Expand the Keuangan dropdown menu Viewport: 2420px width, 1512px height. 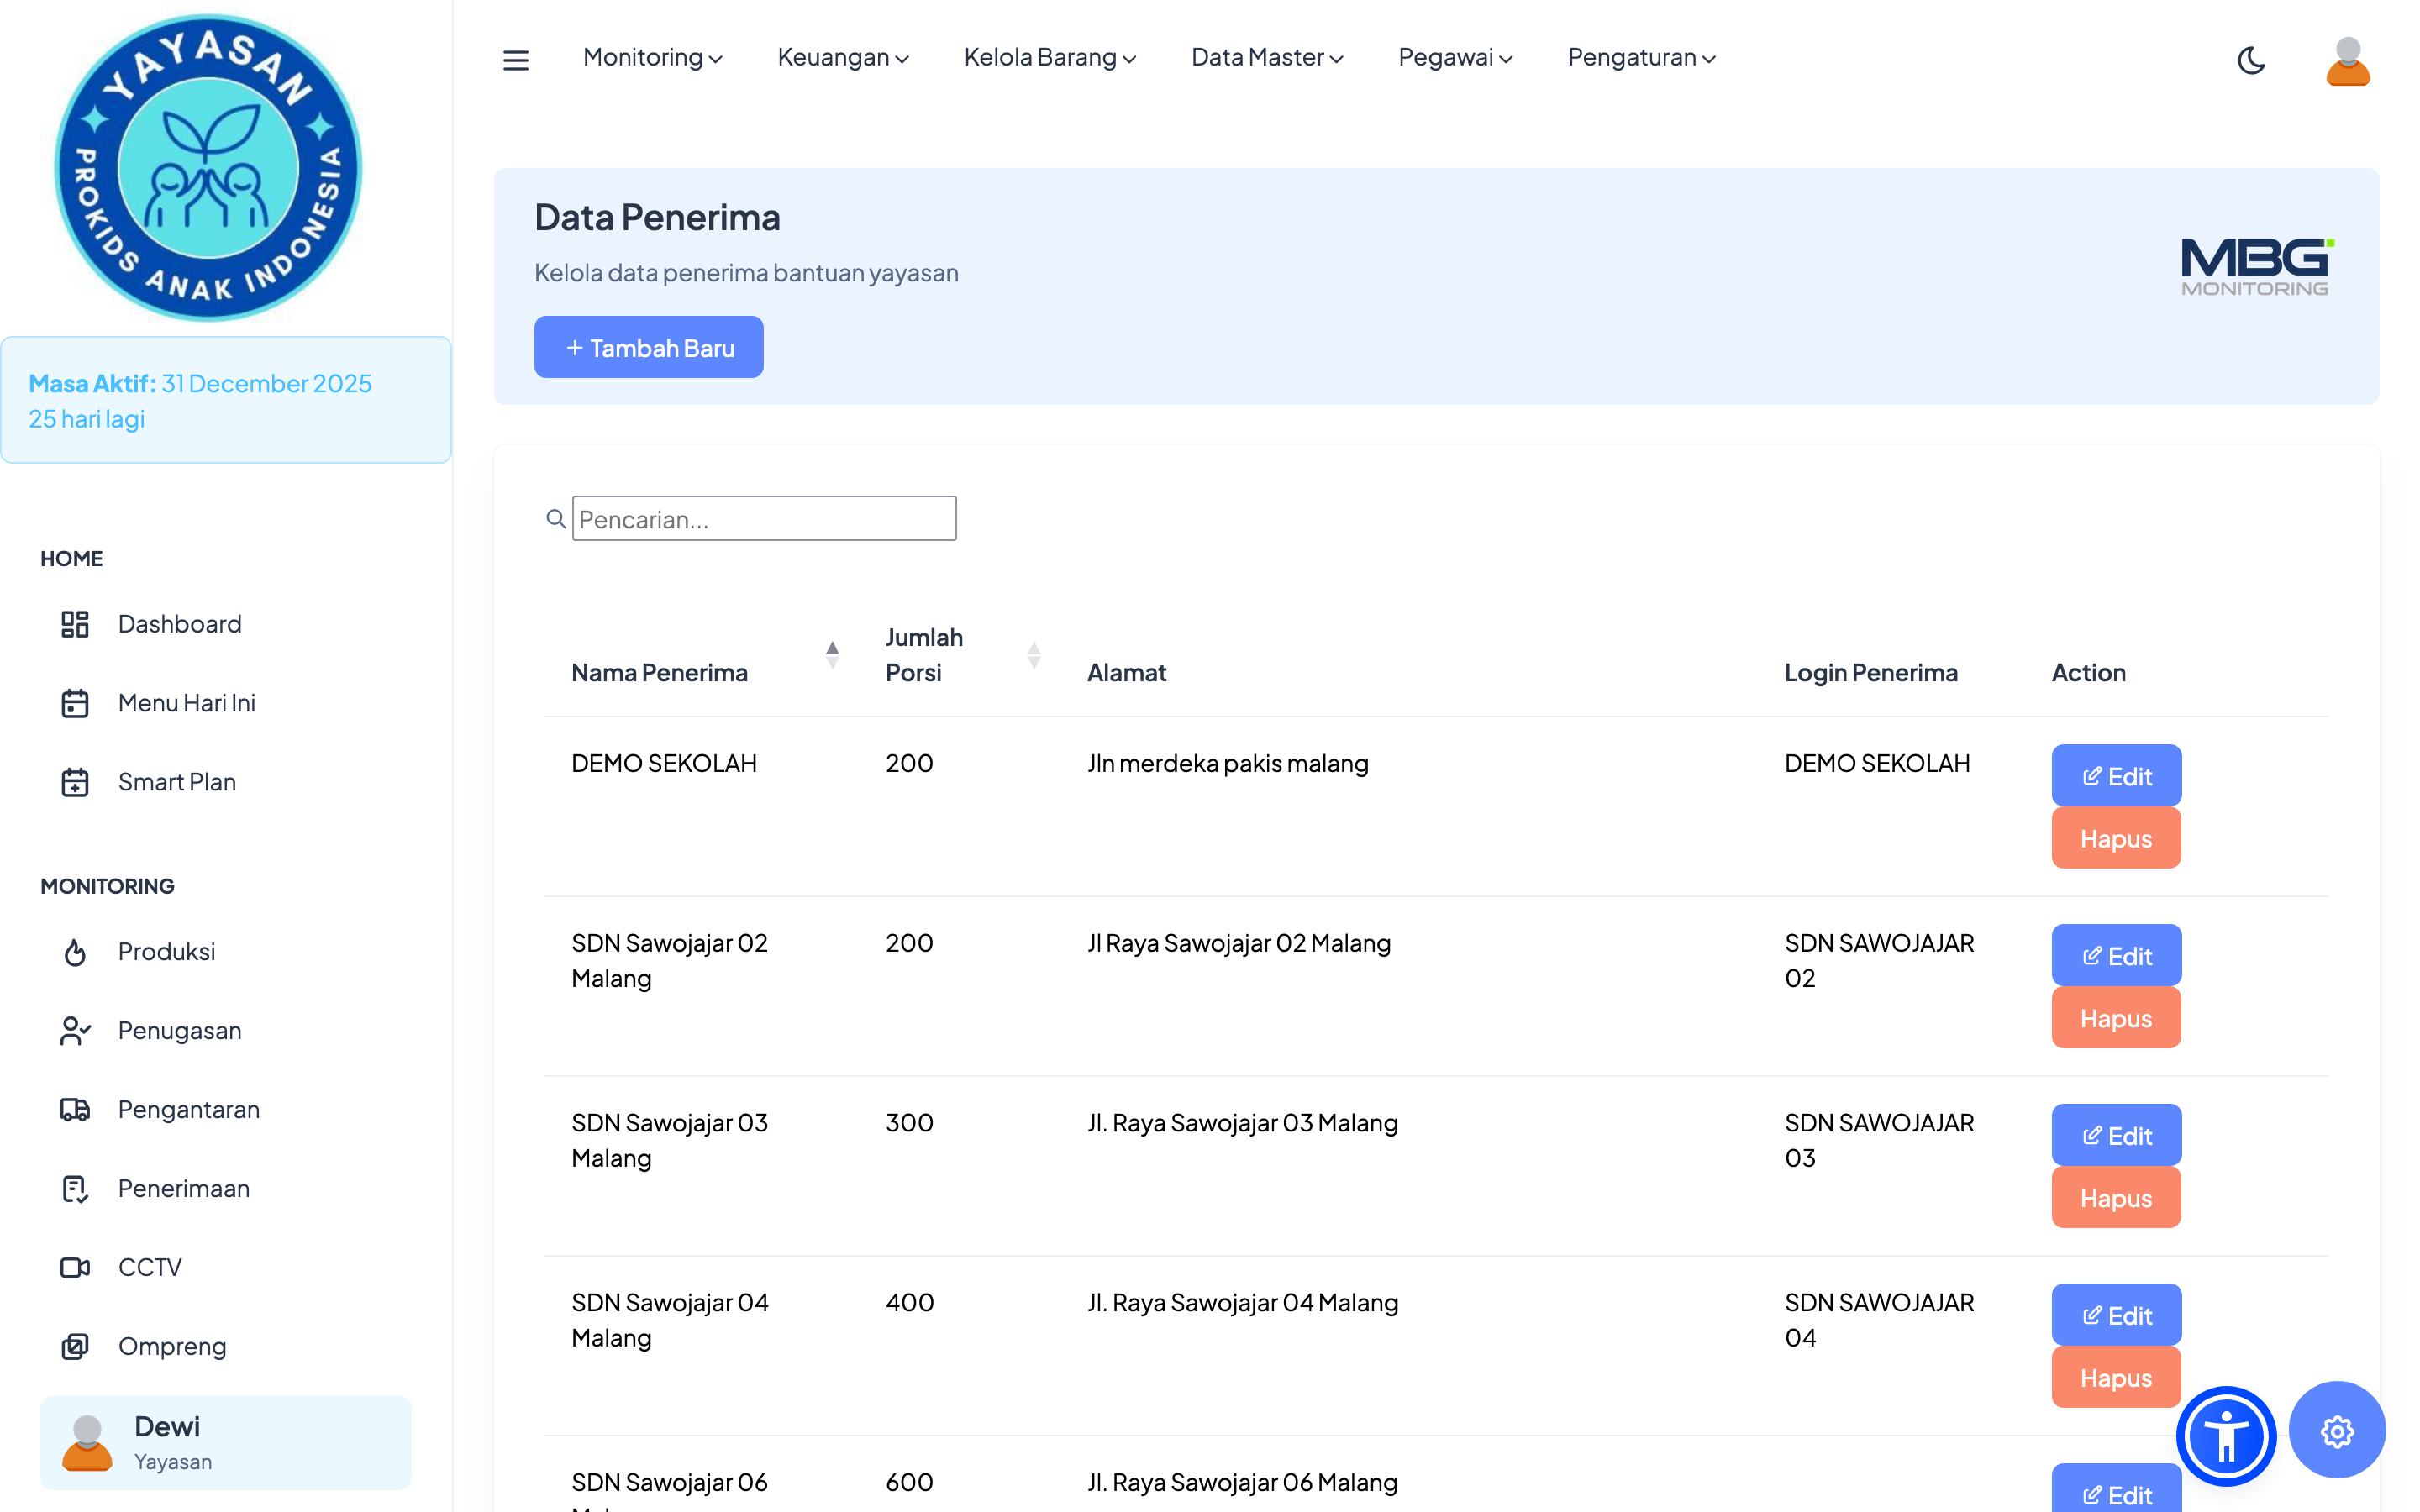tap(842, 58)
